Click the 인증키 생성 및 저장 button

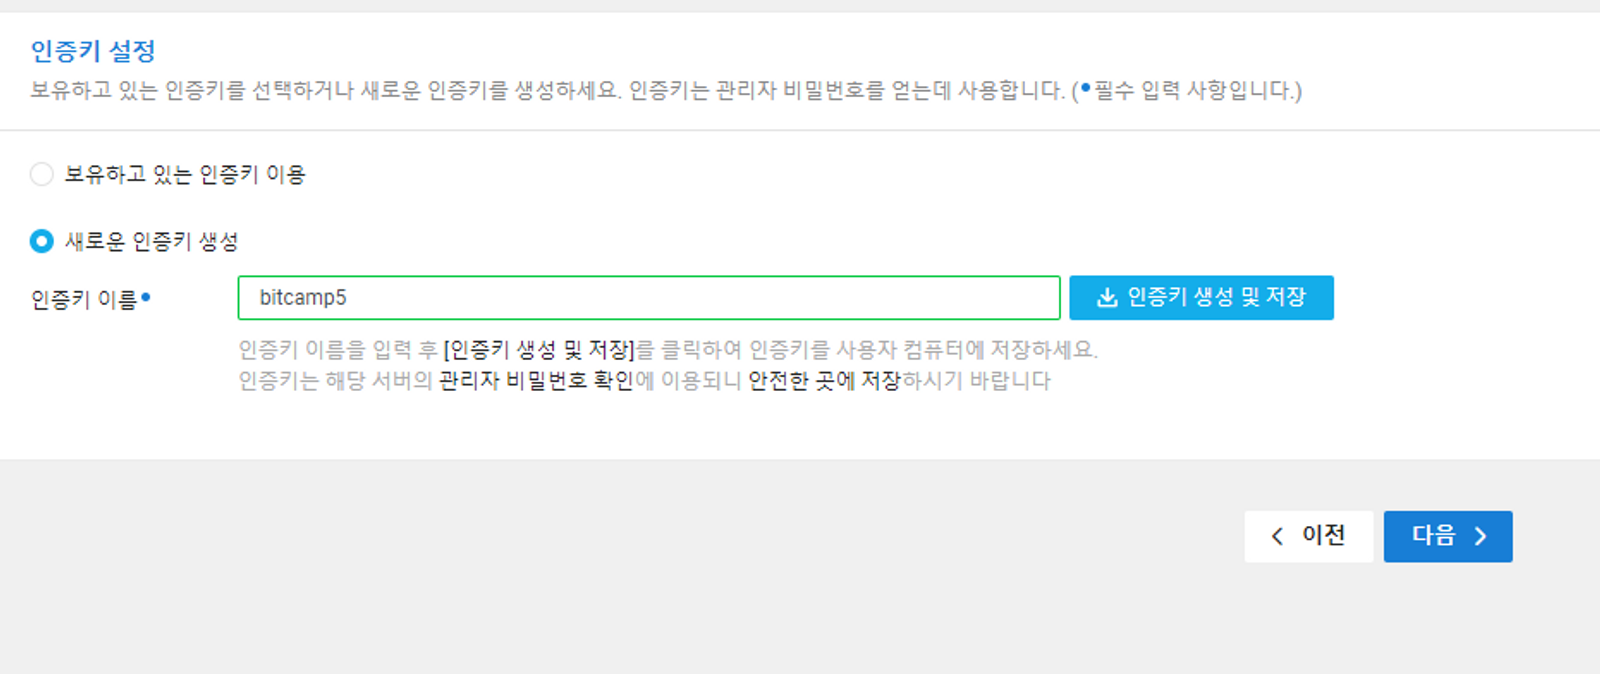[x=1201, y=298]
